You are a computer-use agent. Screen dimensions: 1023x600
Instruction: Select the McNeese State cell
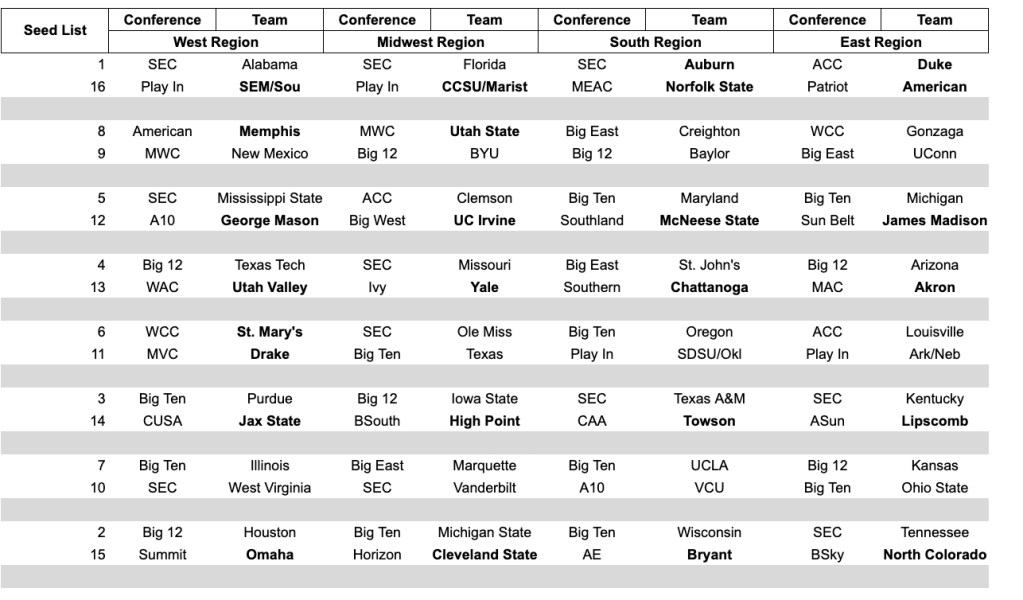point(709,221)
